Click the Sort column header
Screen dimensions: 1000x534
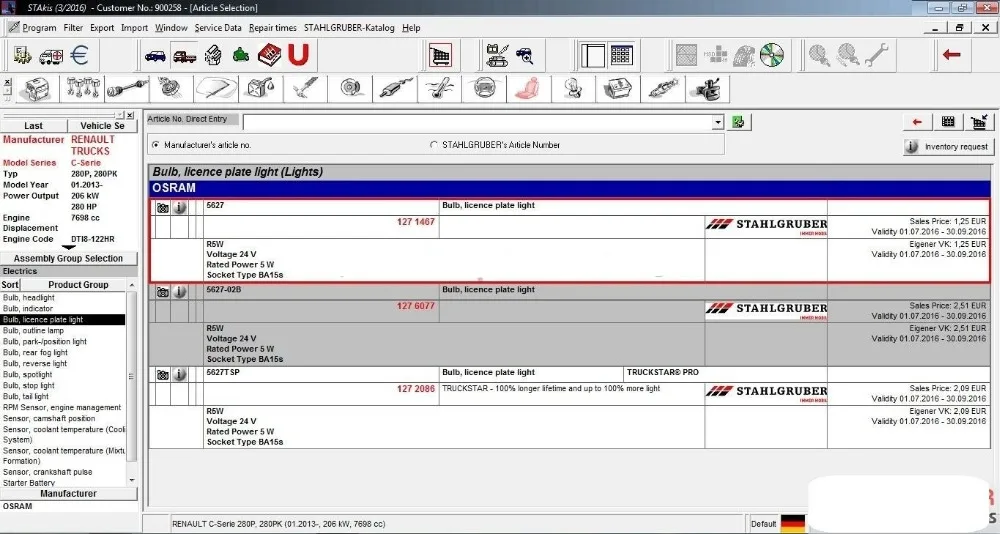[10, 285]
